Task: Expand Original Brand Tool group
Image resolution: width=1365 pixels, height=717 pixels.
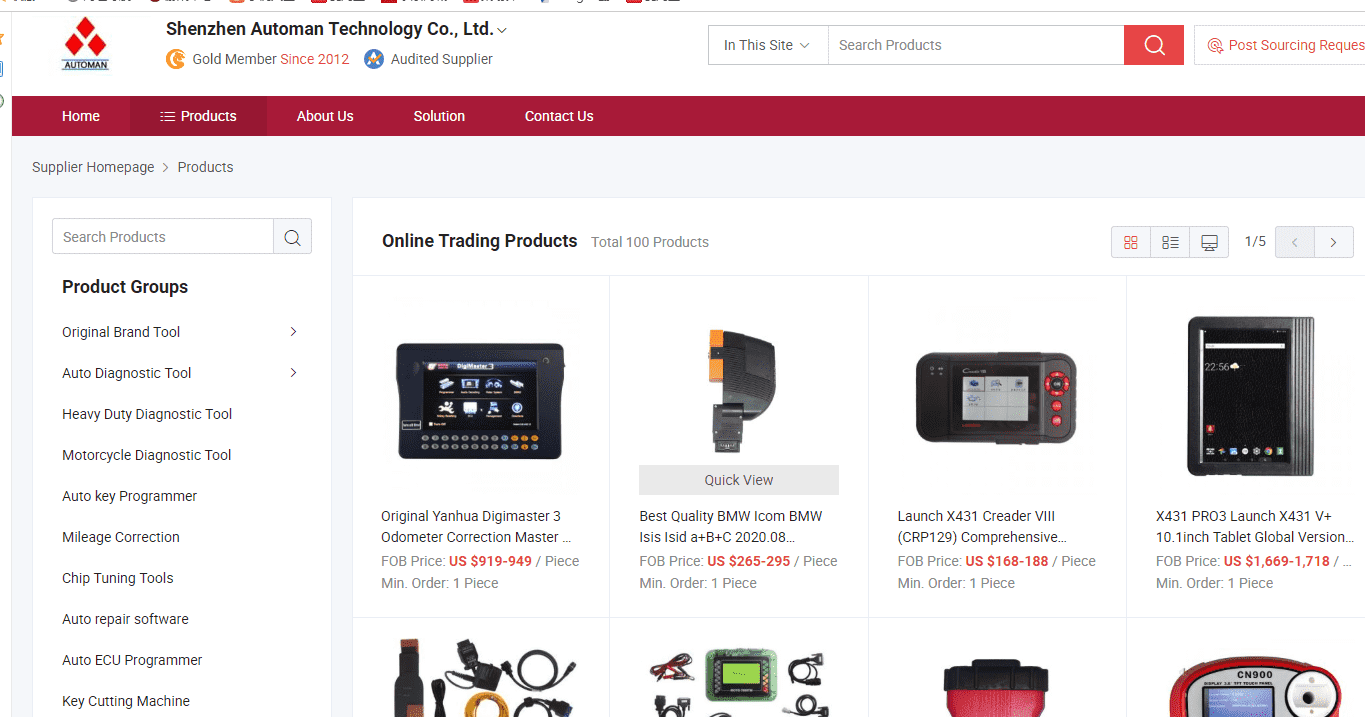Action: tap(293, 331)
